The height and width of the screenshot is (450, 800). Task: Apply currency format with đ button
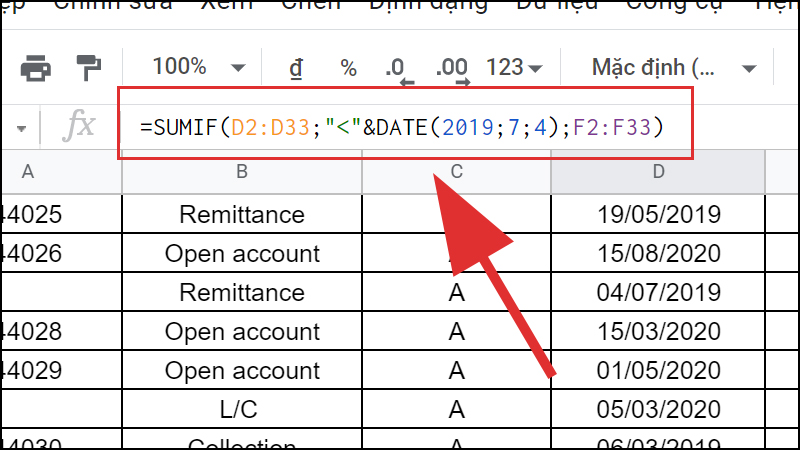296,68
